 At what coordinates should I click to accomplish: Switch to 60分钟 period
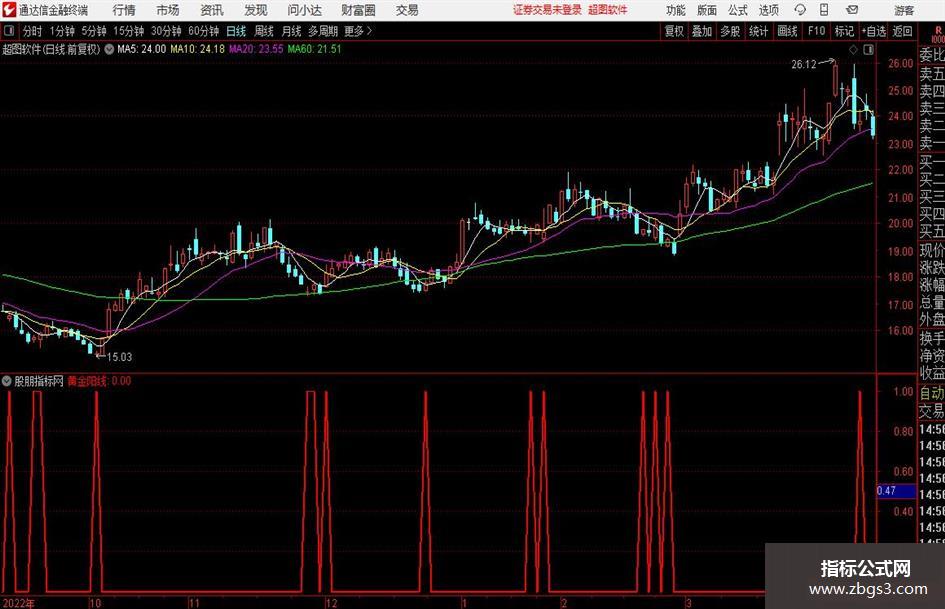click(204, 31)
